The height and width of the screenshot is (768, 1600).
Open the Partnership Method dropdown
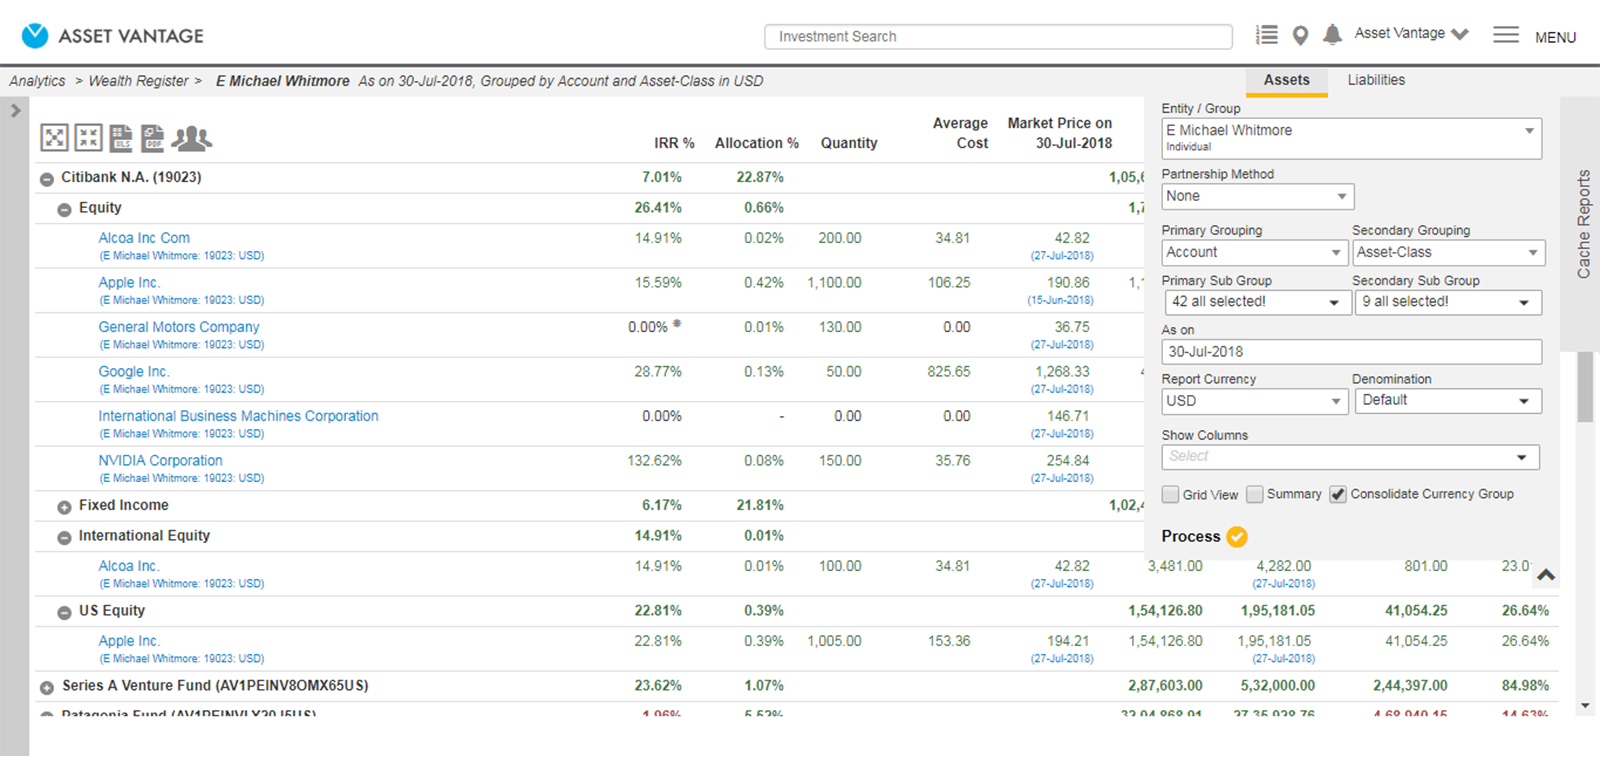tap(1257, 196)
